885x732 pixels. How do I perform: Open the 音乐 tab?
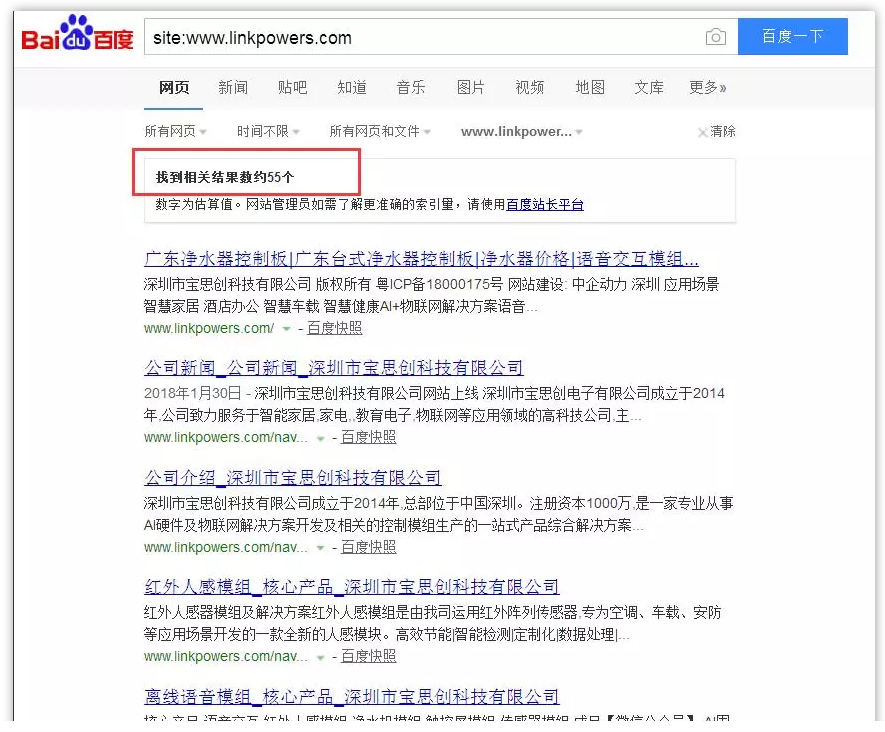pyautogui.click(x=411, y=87)
